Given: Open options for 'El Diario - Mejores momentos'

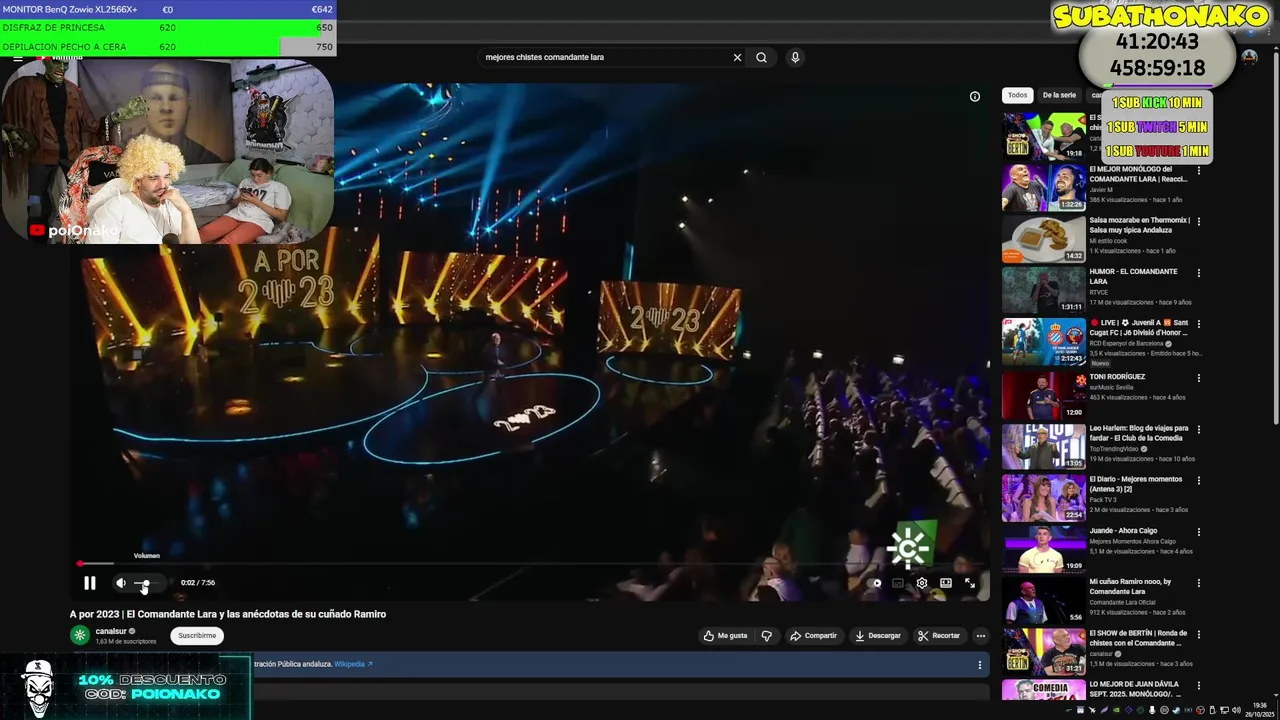Looking at the screenshot, I should coord(1199,480).
